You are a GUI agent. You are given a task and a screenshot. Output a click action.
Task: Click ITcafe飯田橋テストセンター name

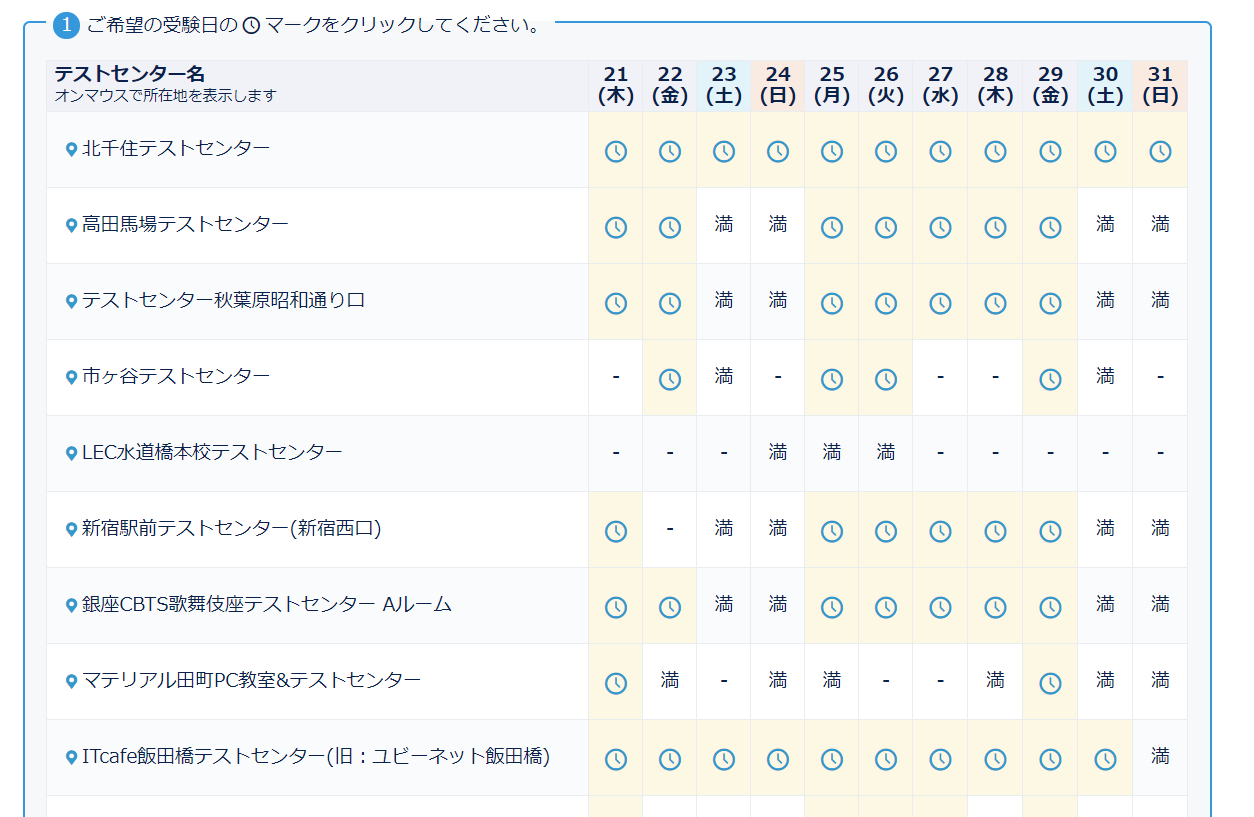tap(316, 756)
